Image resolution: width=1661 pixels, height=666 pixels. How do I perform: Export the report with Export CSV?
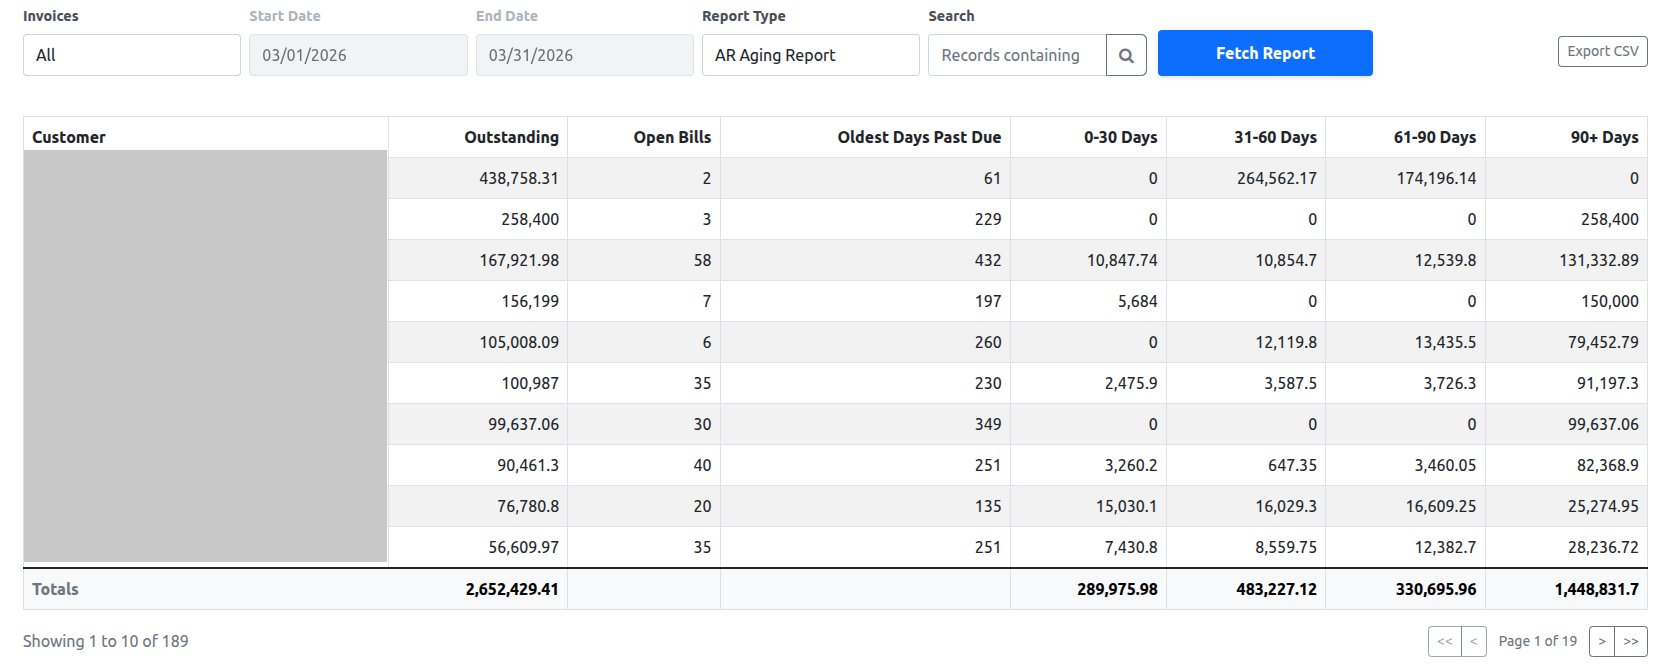tap(1602, 51)
